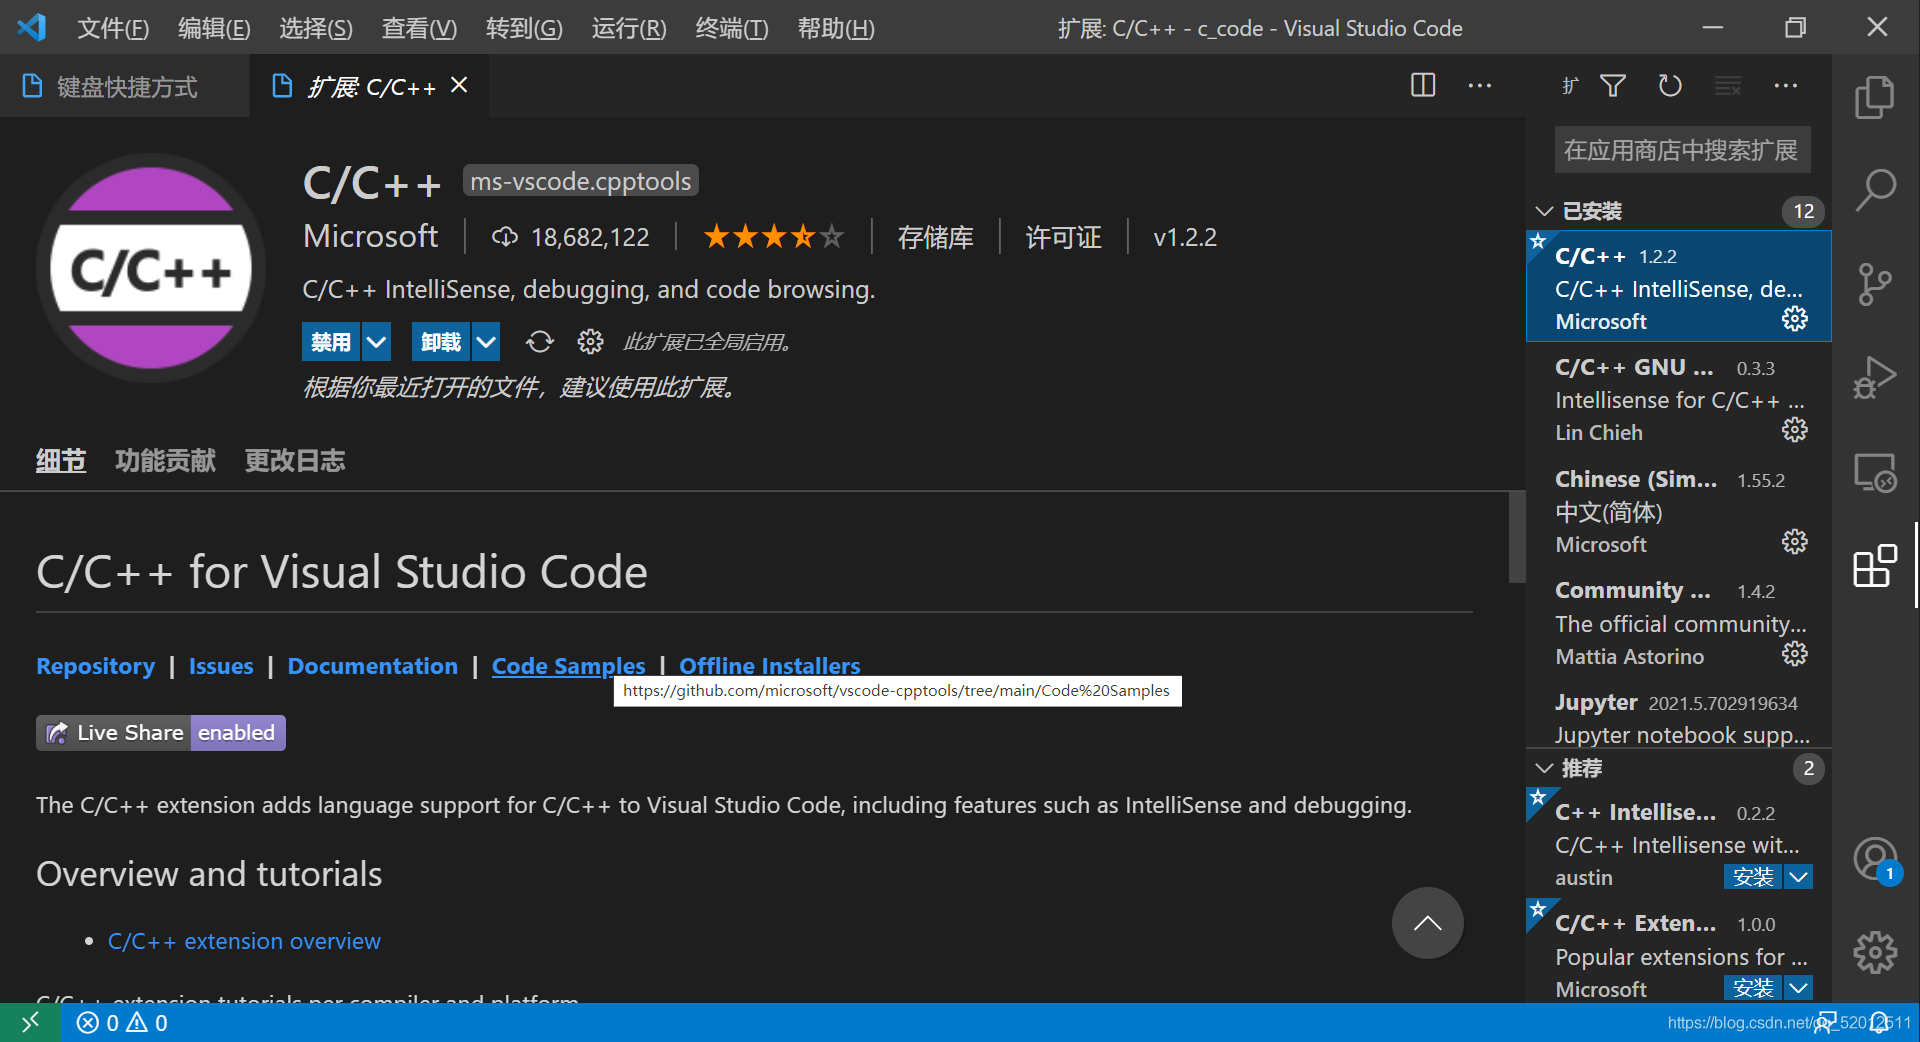The image size is (1920, 1042).
Task: Split the editor to the right
Action: [x=1423, y=86]
